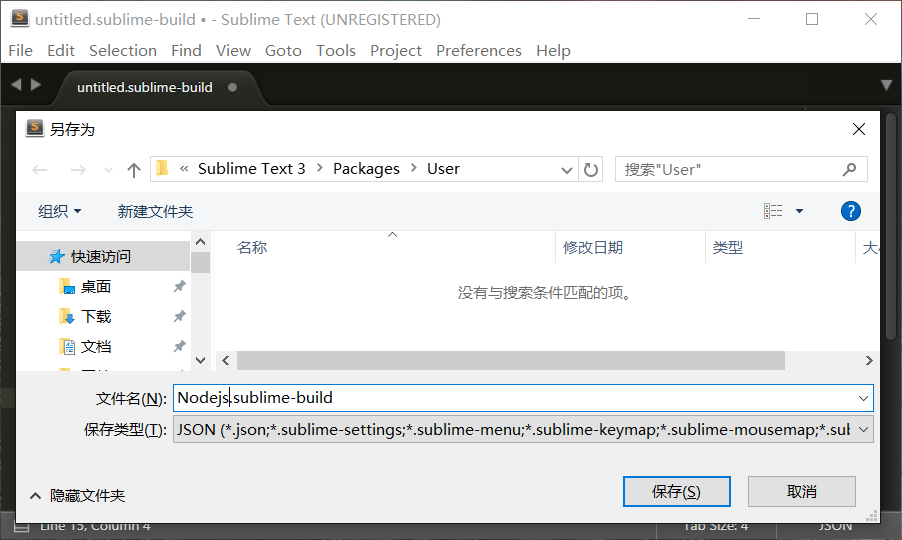Select 快速访问 in navigation pane
This screenshot has width=902, height=540.
(x=104, y=256)
